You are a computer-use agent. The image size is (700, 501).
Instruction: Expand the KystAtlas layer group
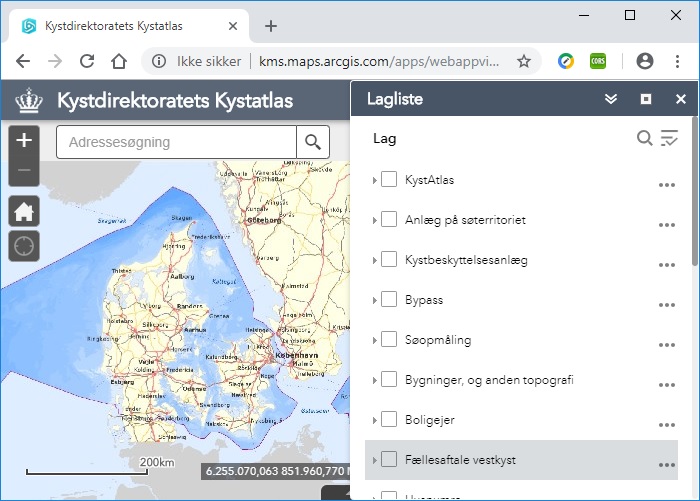pos(375,180)
